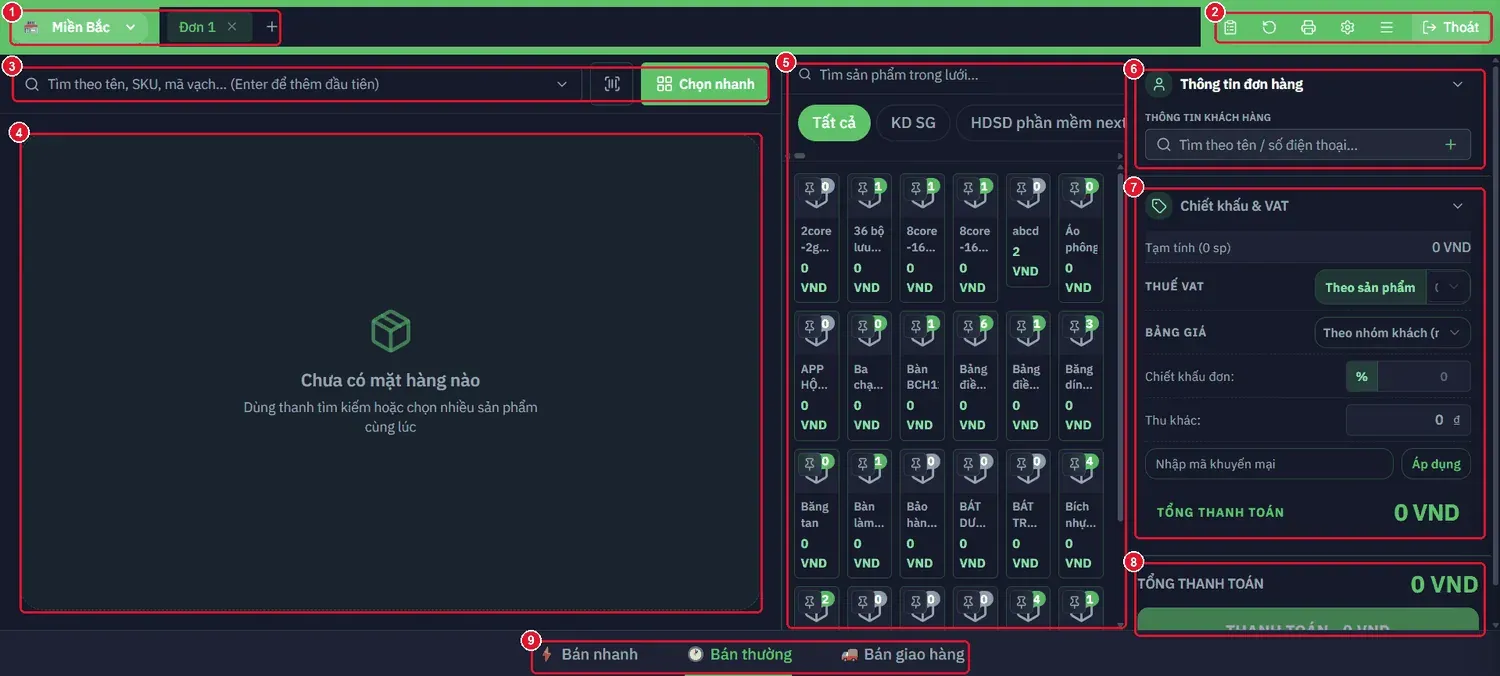Show the HDSD phần mềm next category
This screenshot has height=676, width=1500.
click(x=1040, y=123)
